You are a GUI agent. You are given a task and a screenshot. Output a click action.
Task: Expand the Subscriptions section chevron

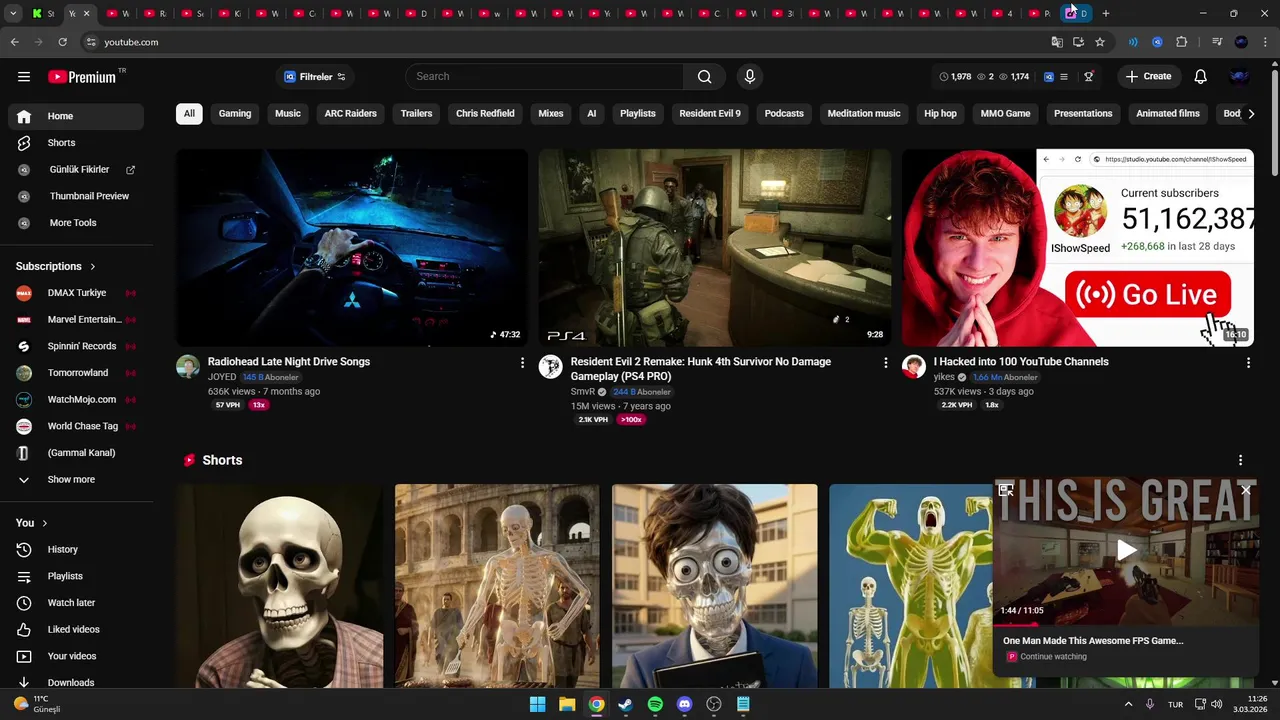tap(93, 267)
